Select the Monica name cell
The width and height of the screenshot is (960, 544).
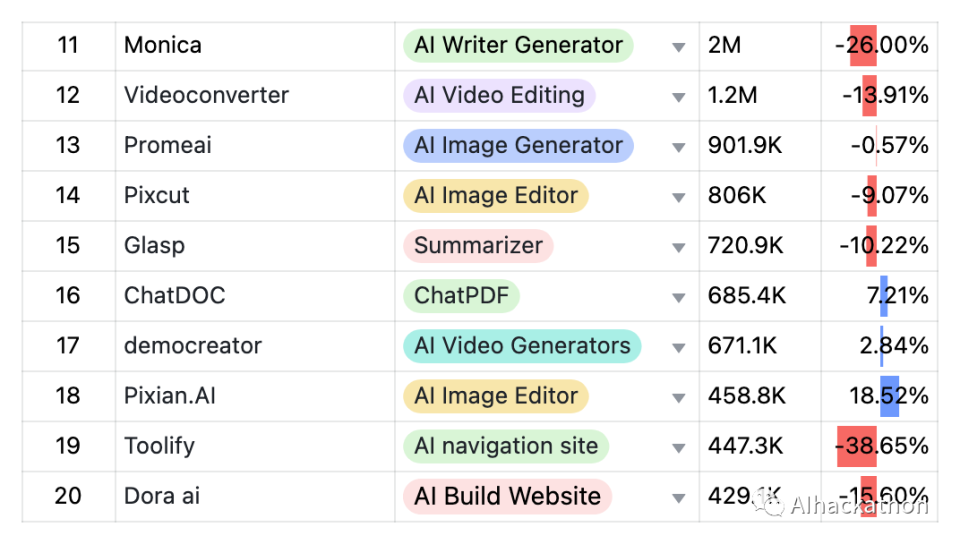click(163, 45)
